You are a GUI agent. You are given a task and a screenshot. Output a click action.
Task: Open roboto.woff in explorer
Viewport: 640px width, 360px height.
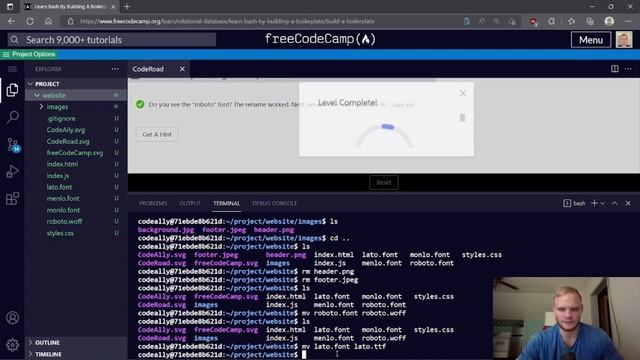point(64,221)
